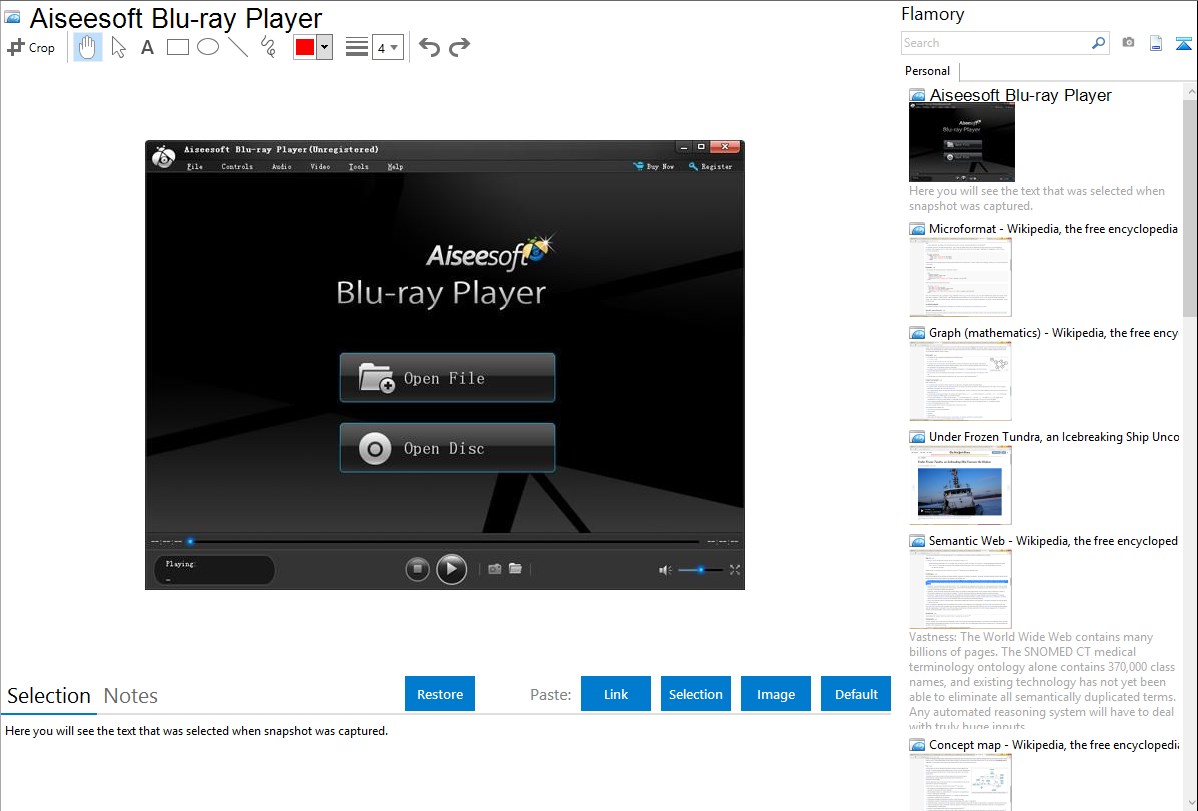Pick the rectangle shape tool
This screenshot has height=811, width=1198.
(x=177, y=47)
